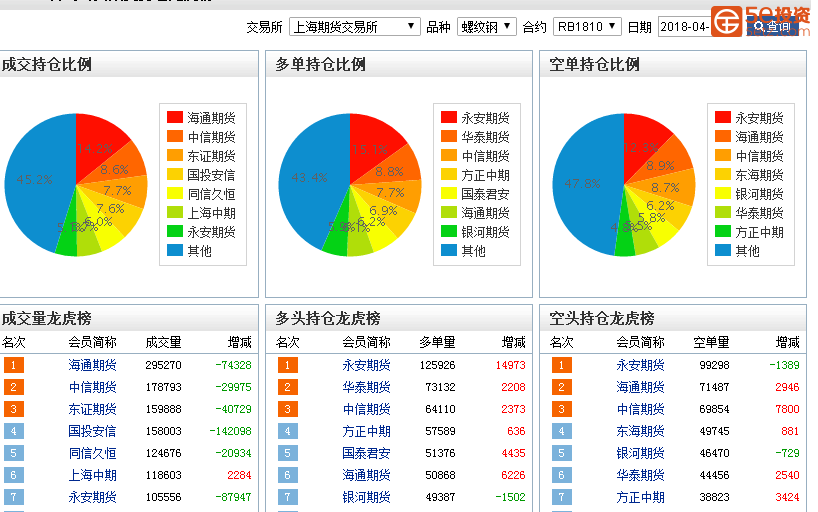Open 国投安信 member link
The width and height of the screenshot is (818, 512).
pos(92,431)
